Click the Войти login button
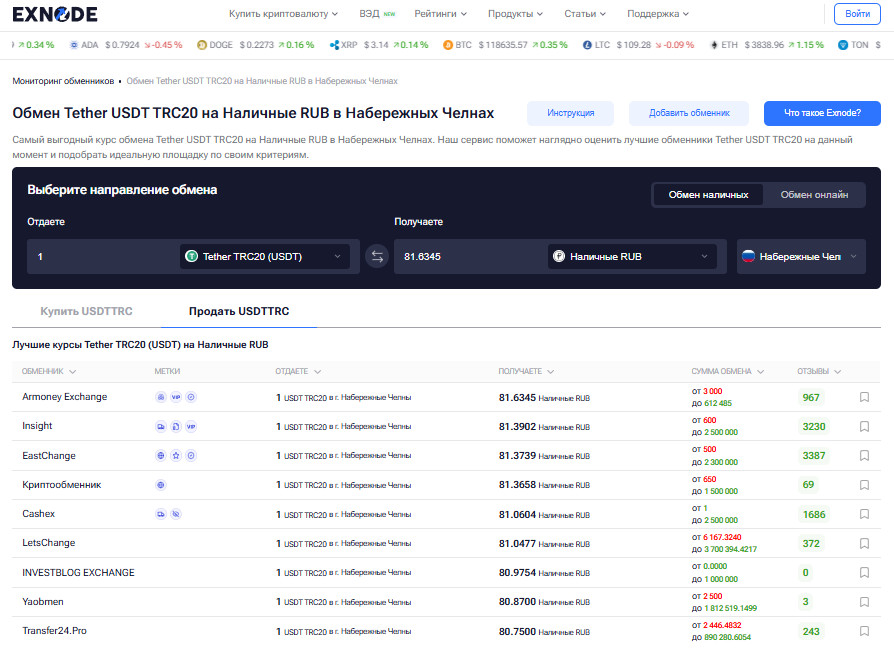The width and height of the screenshot is (894, 648). point(857,14)
